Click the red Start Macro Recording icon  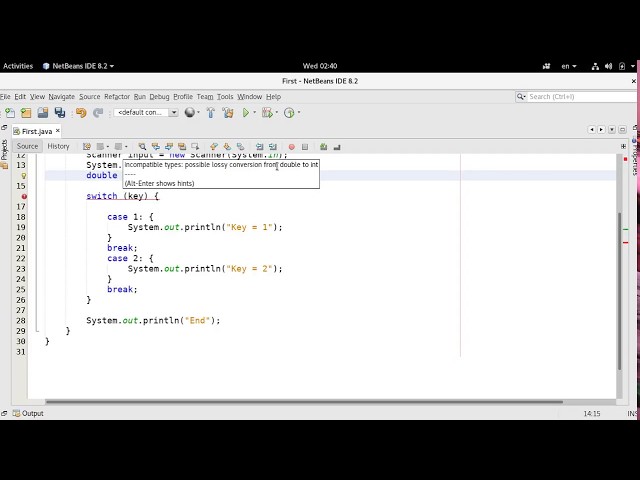tap(291, 147)
